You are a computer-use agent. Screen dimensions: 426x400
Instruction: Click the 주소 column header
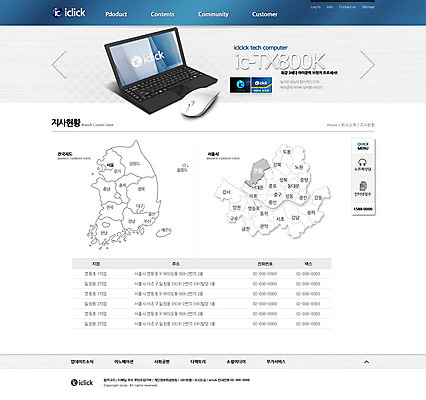pos(176,264)
